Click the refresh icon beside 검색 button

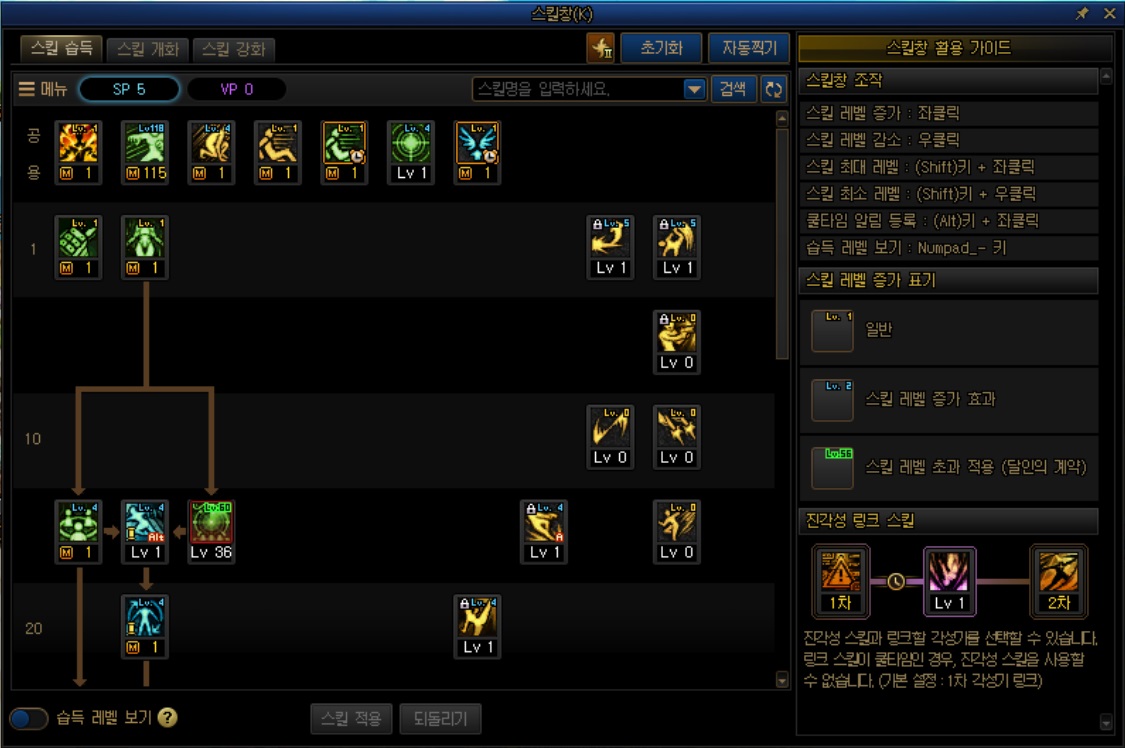coord(773,89)
